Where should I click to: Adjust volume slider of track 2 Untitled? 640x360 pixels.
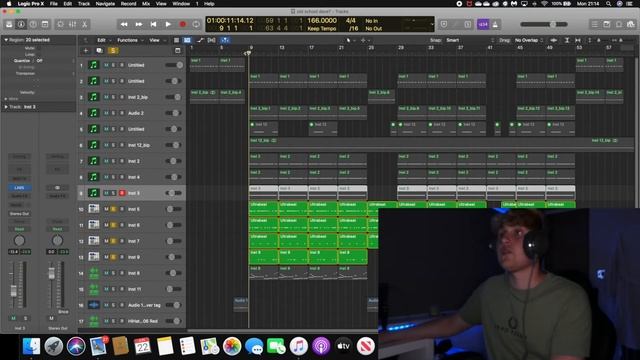pos(173,81)
